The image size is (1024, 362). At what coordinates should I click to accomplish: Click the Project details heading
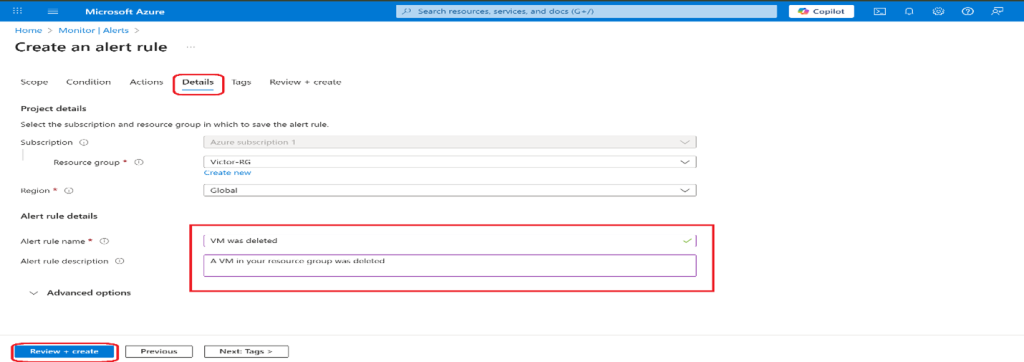[x=54, y=108]
